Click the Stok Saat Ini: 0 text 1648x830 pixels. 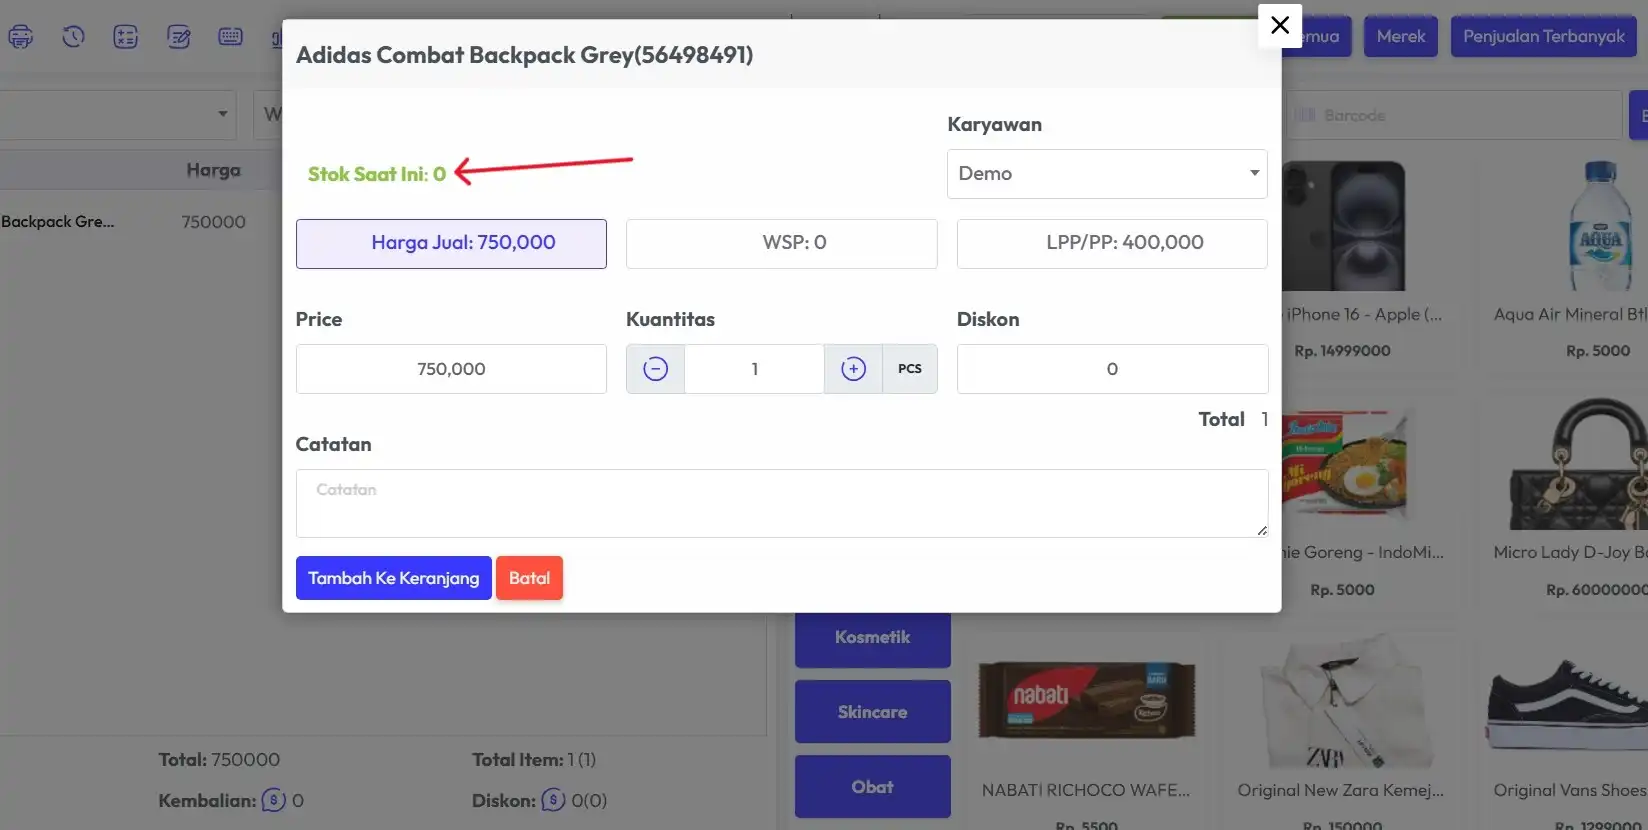click(x=376, y=174)
